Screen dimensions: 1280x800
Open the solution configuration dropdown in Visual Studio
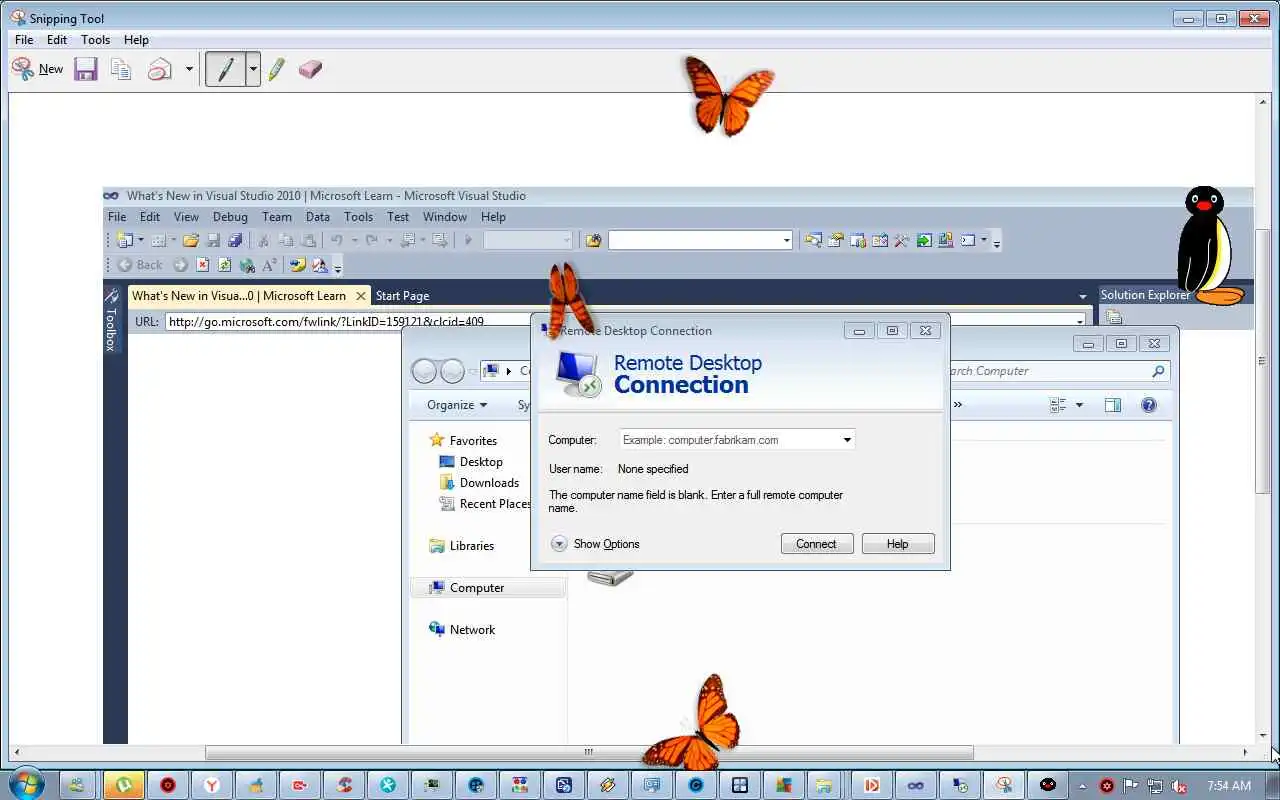[528, 240]
